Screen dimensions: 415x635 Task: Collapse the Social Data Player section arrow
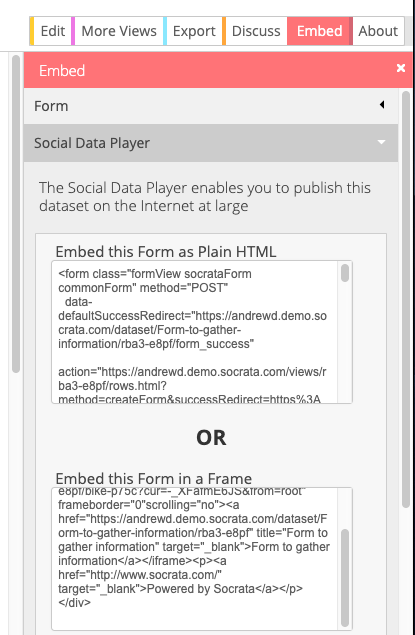point(381,142)
